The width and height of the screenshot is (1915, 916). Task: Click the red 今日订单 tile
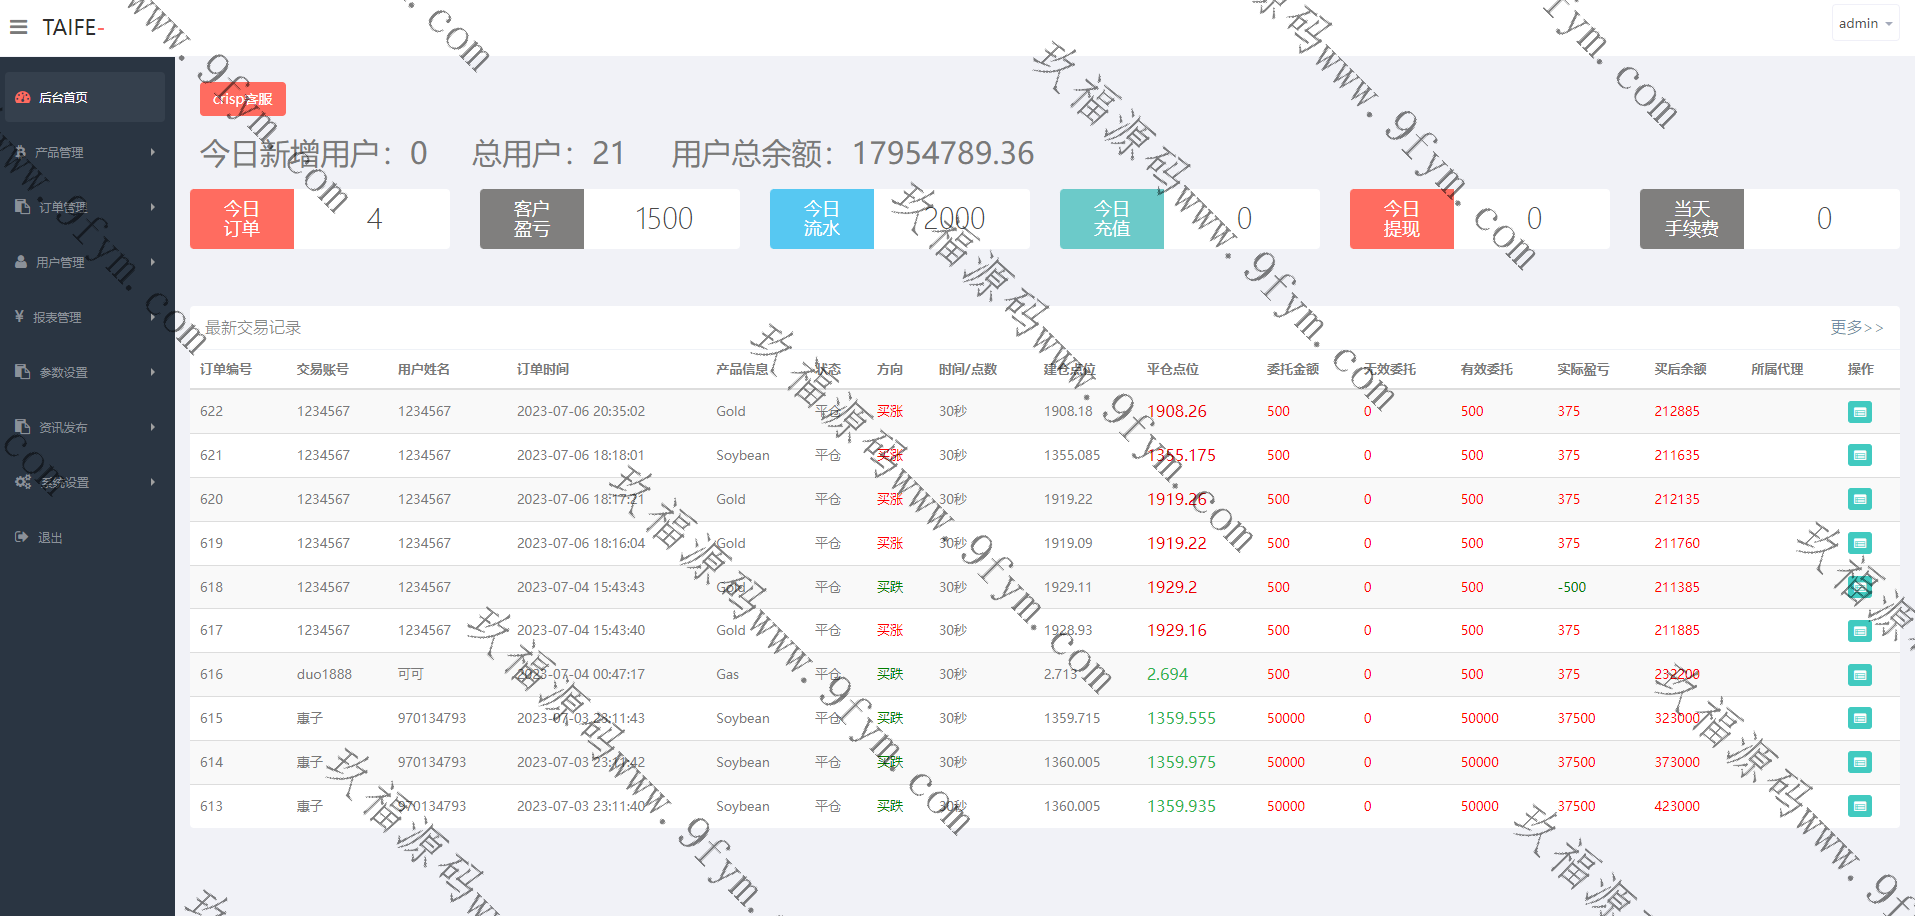[x=242, y=219]
